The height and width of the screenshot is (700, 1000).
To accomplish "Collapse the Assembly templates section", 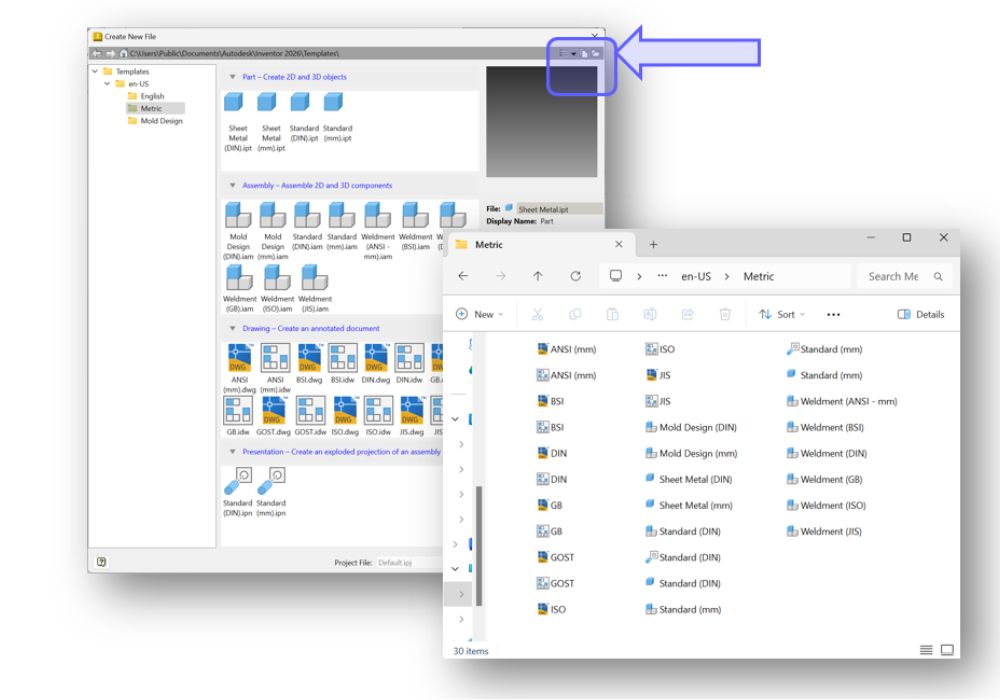I will point(232,186).
